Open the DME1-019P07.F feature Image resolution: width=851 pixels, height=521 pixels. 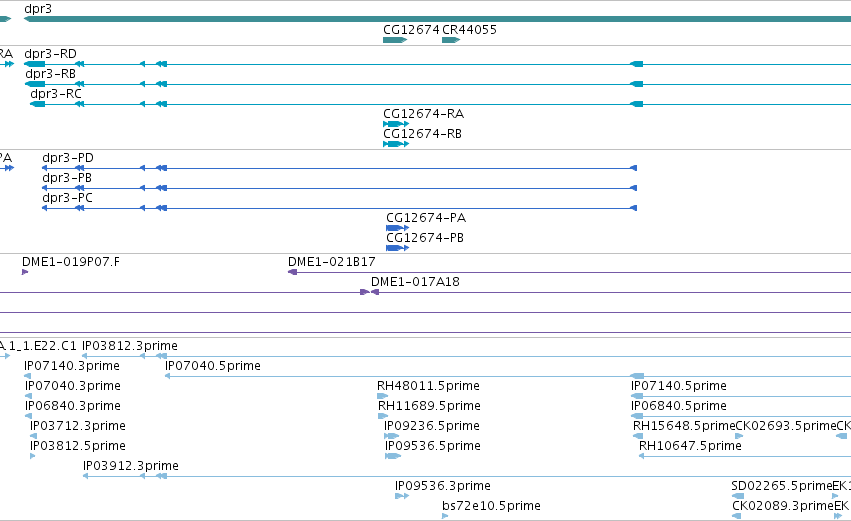[71, 262]
